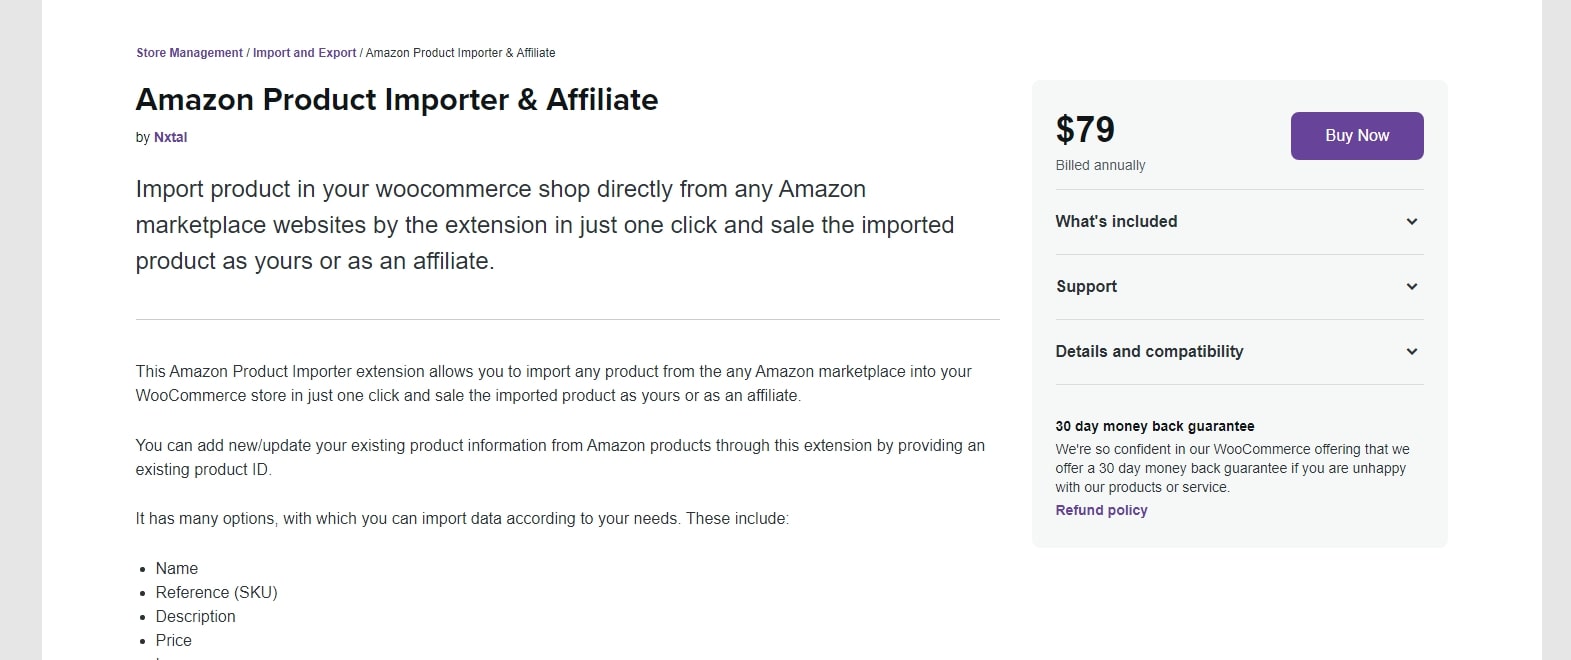The image size is (1571, 660).
Task: Click the Price bullet item
Action: click(173, 641)
